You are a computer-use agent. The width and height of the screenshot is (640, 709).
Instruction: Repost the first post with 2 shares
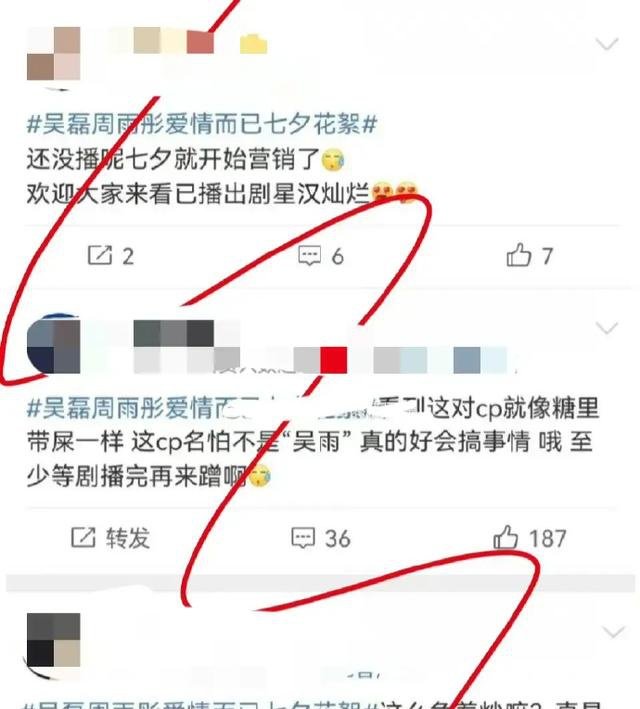[x=111, y=256]
